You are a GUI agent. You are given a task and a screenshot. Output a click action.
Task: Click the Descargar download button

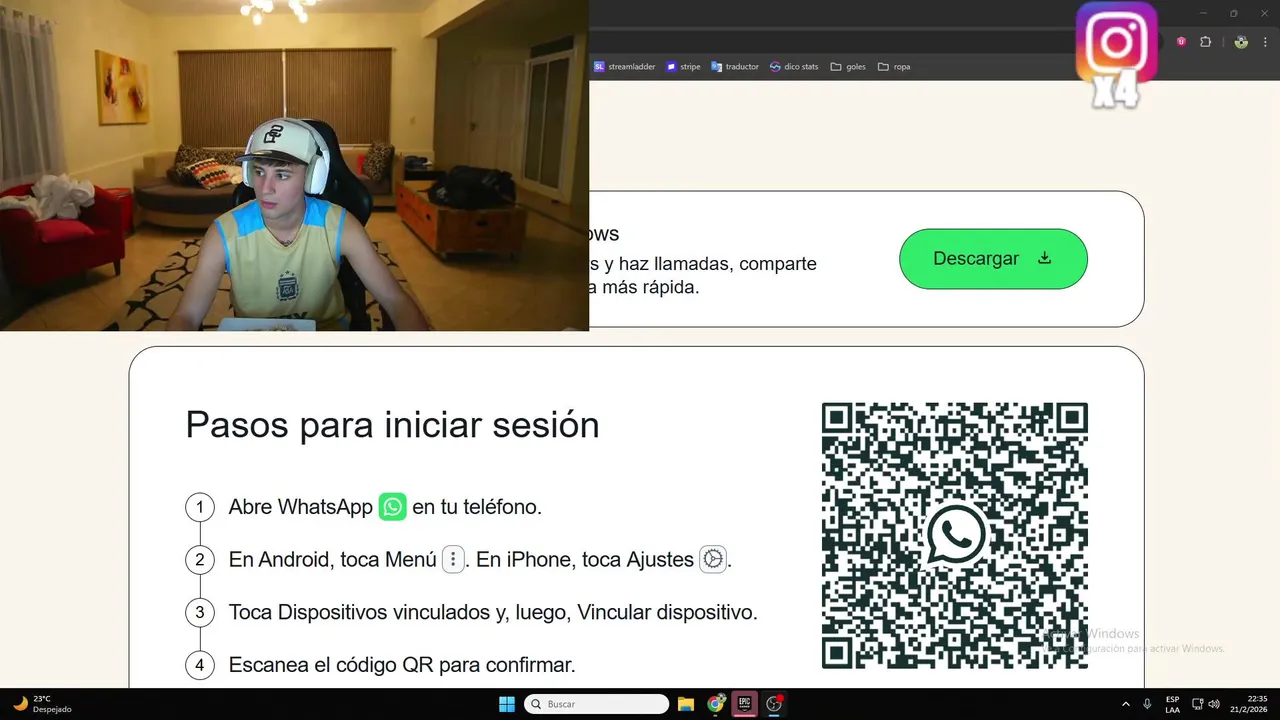tap(993, 259)
